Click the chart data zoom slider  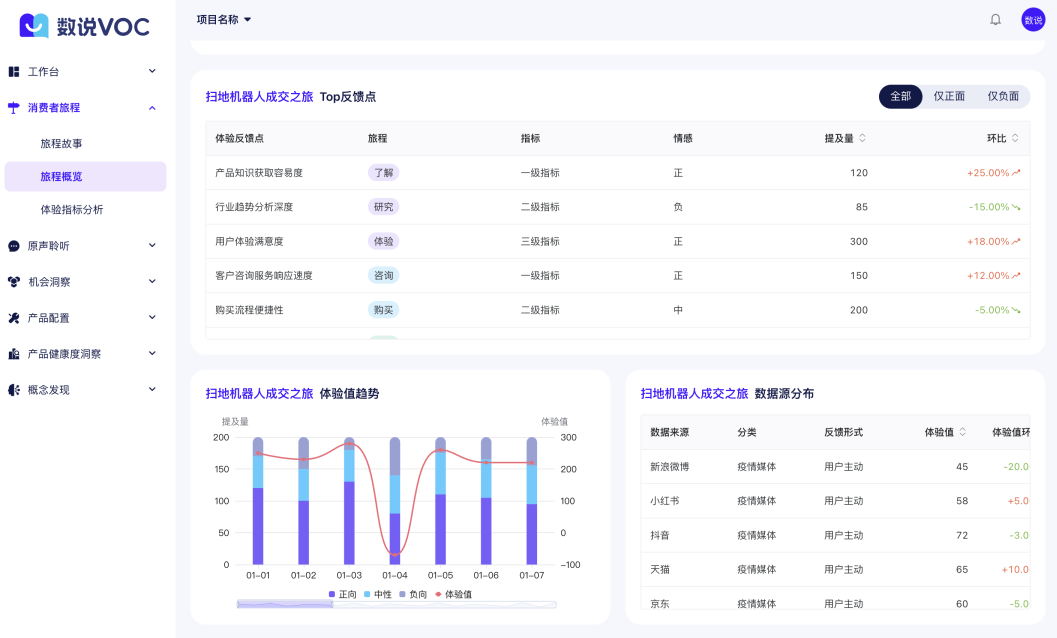pyautogui.click(x=396, y=605)
